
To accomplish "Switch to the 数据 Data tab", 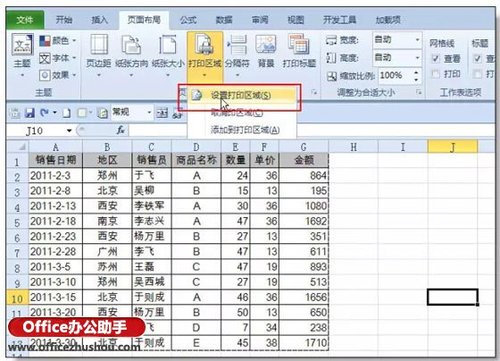I will [224, 20].
